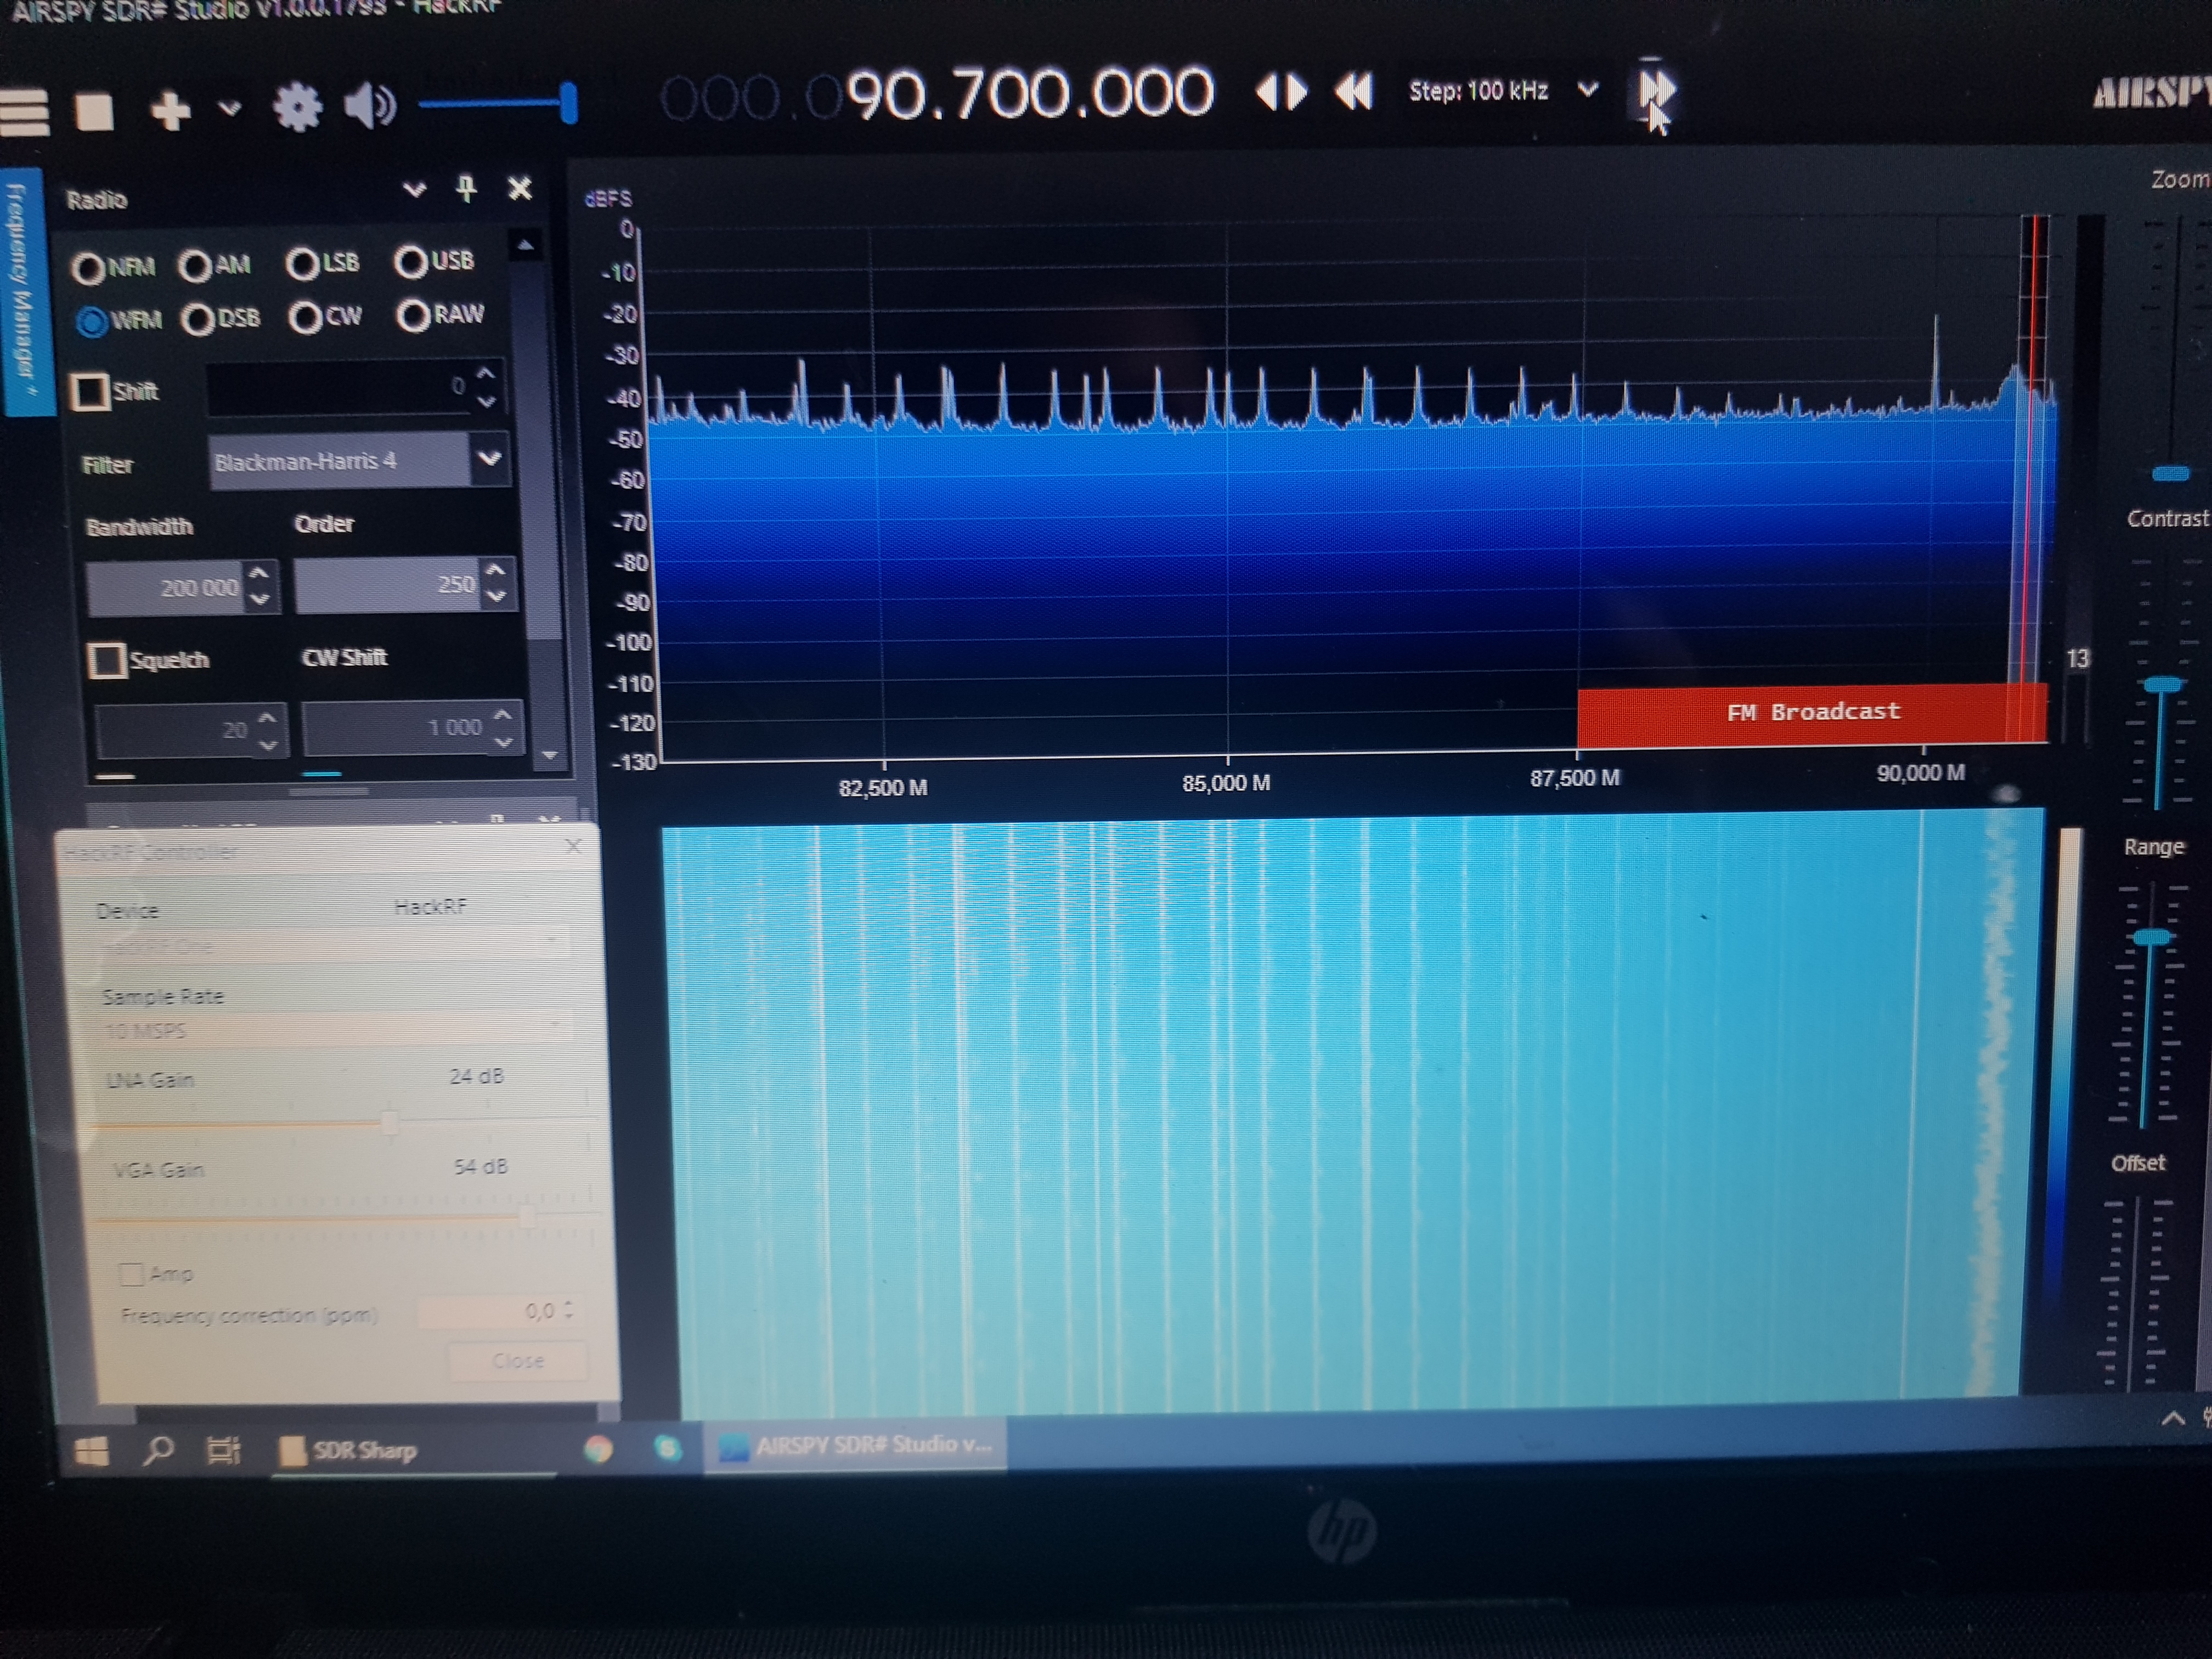Screen dimensions: 2212x1659
Task: Step frequency down with the rewind arrows
Action: (x=1353, y=92)
